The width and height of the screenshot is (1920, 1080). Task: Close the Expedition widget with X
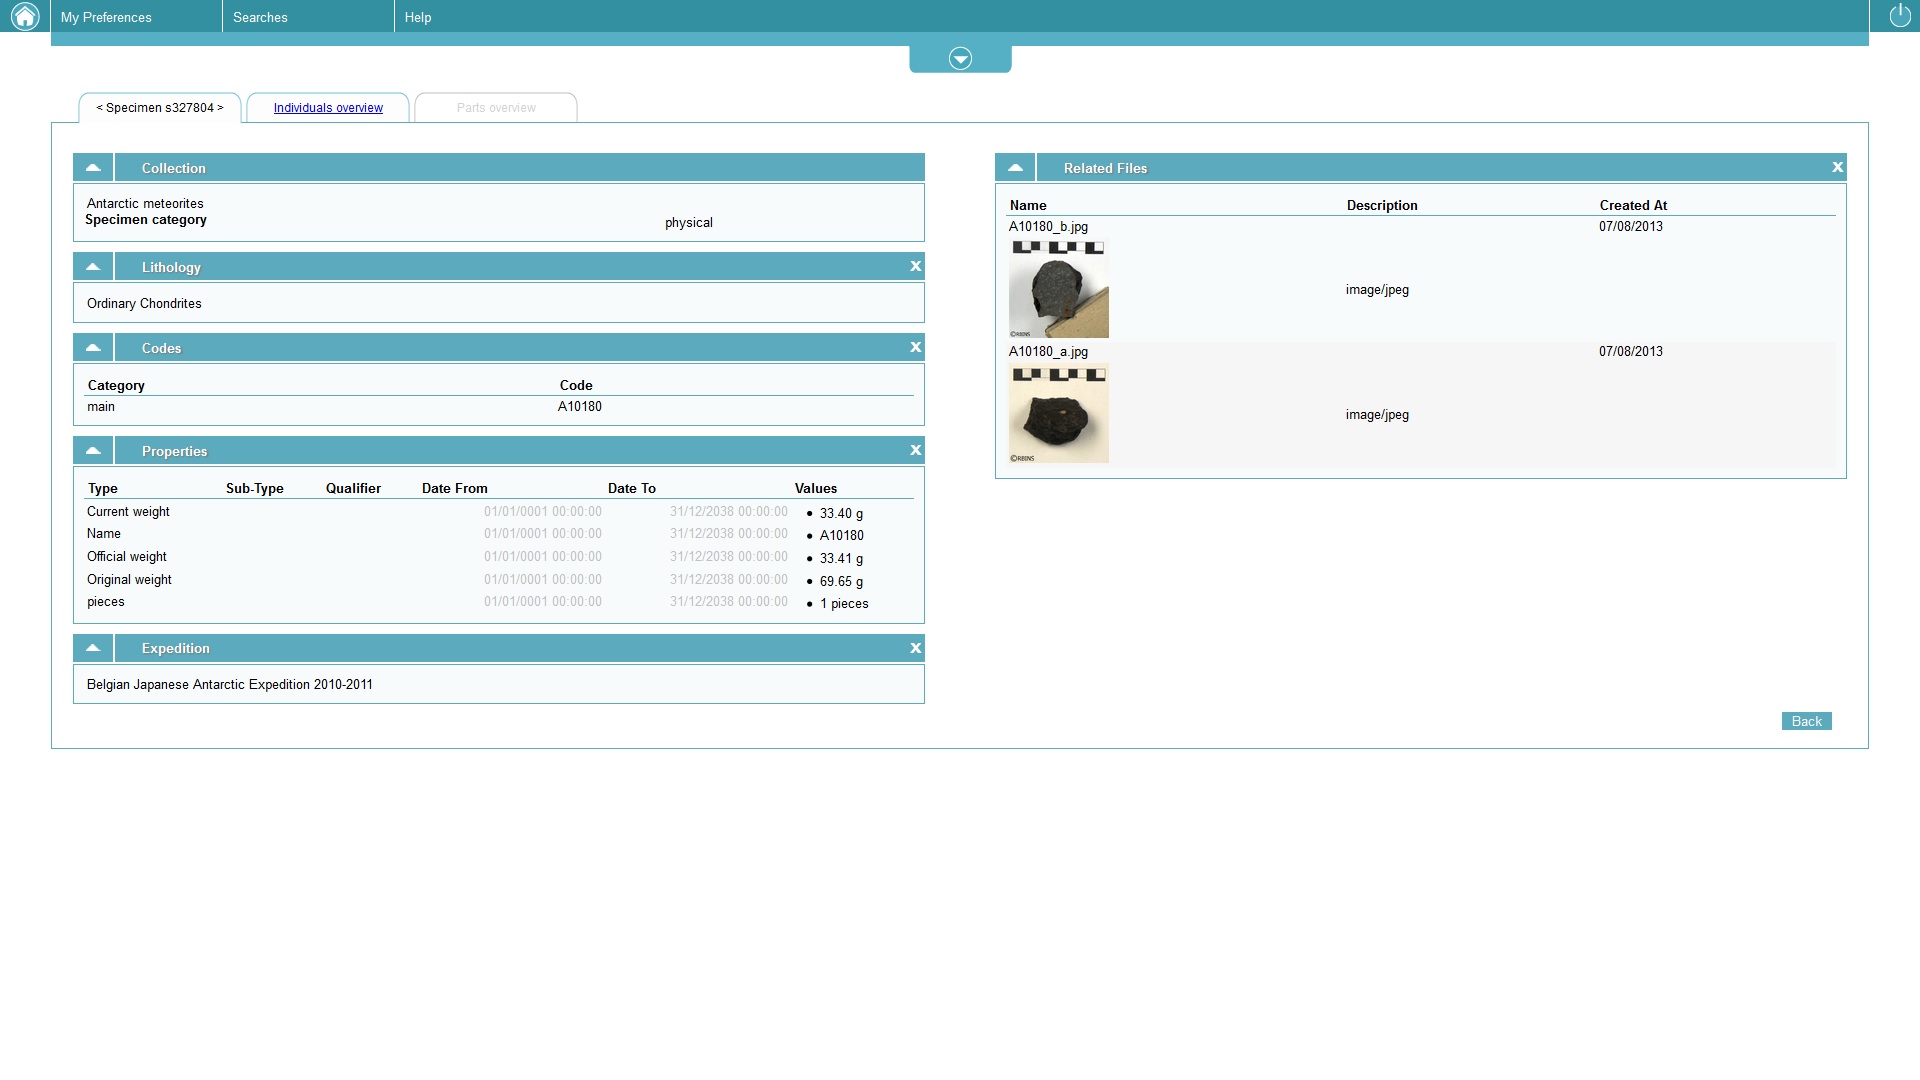[915, 649]
